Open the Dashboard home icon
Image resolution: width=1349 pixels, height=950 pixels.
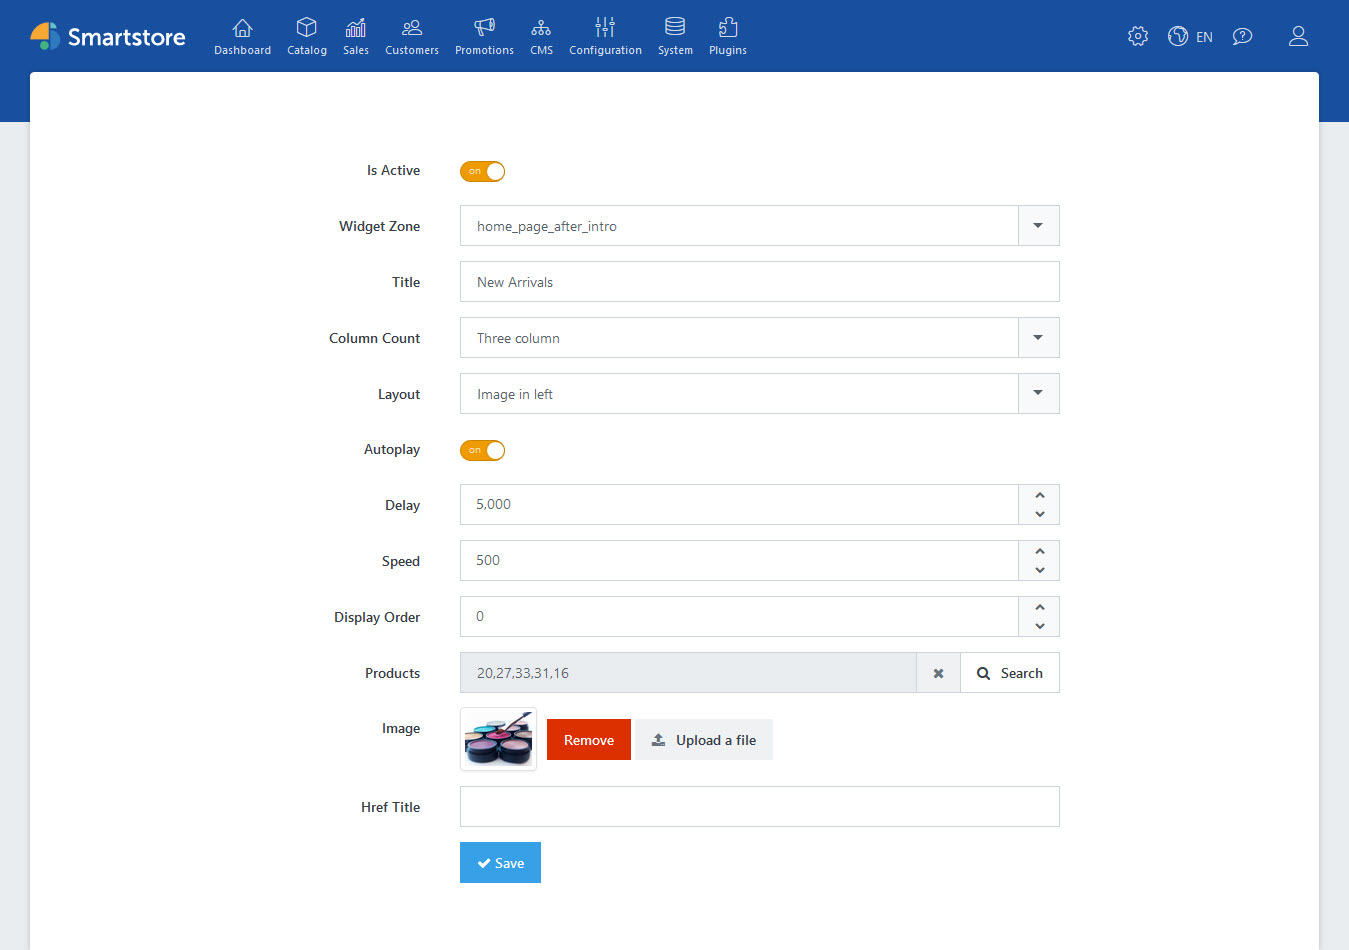(242, 28)
